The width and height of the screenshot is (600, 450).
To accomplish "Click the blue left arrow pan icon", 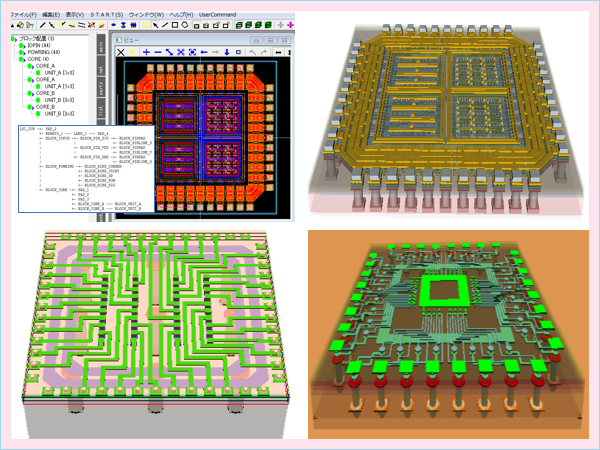I will pyautogui.click(x=204, y=51).
